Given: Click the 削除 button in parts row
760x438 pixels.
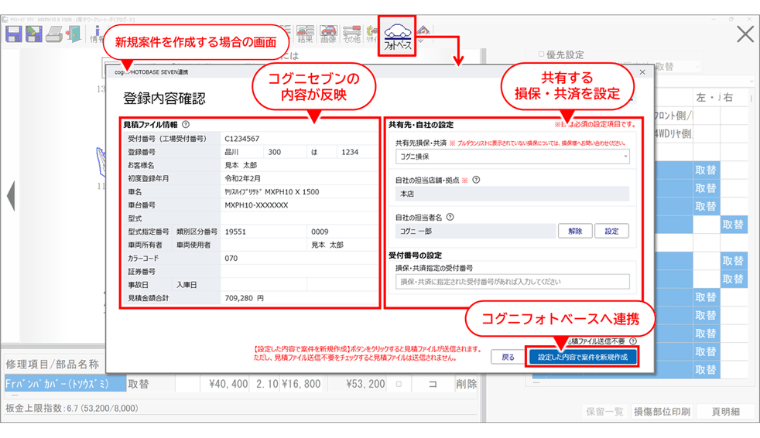Looking at the screenshot, I should tap(466, 384).
